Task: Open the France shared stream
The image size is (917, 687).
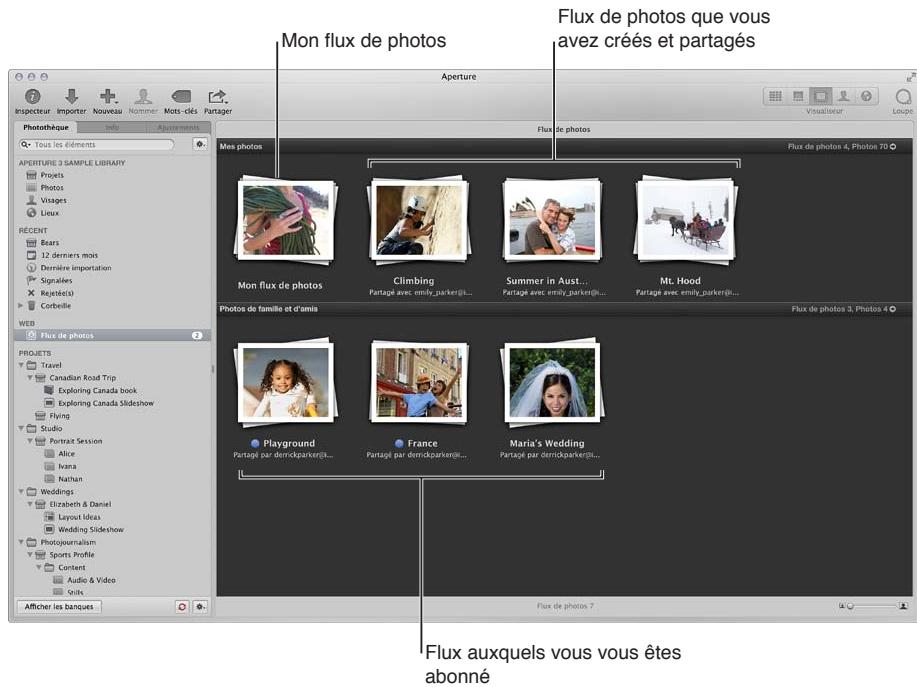Action: pyautogui.click(x=419, y=382)
